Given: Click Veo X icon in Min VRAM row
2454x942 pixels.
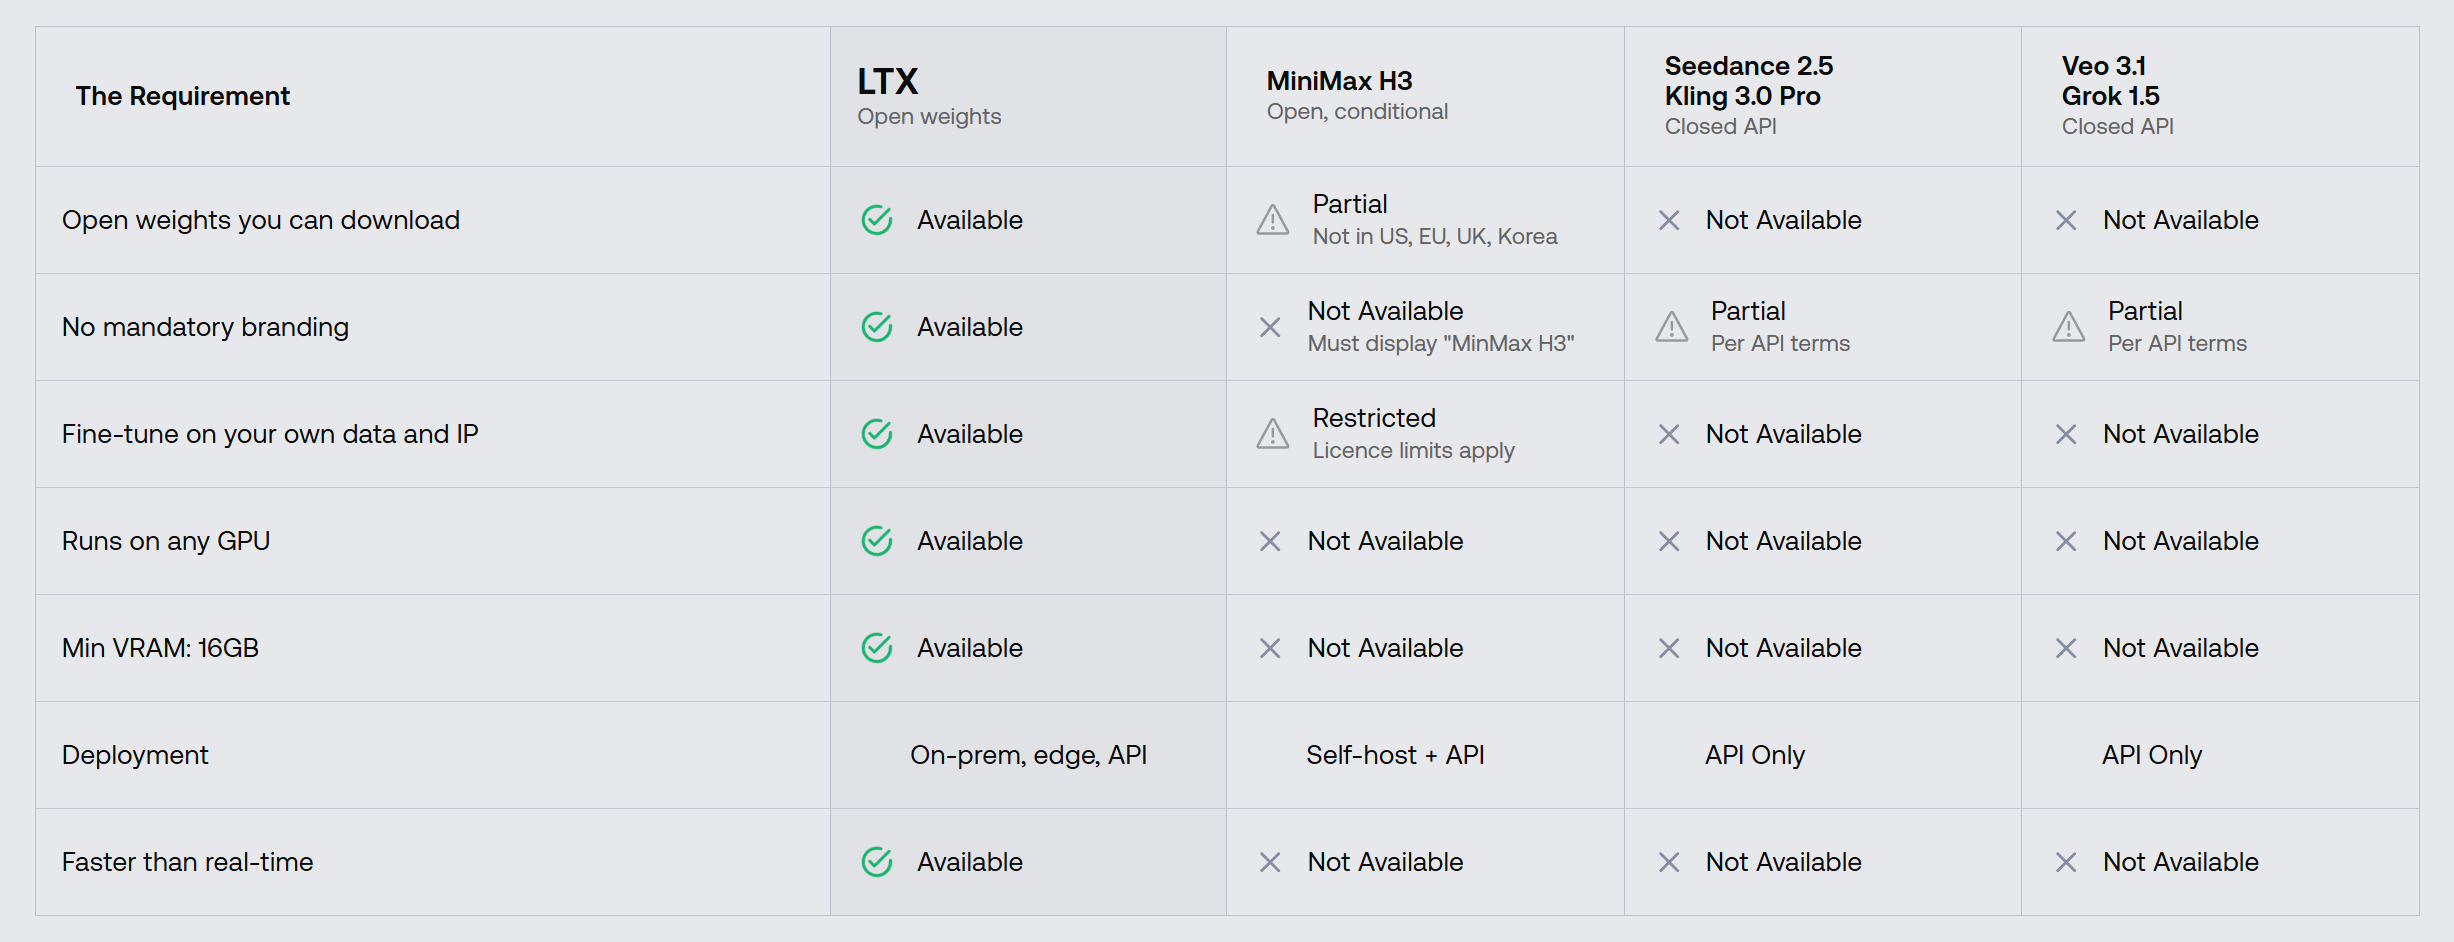Looking at the screenshot, I should (x=2066, y=648).
